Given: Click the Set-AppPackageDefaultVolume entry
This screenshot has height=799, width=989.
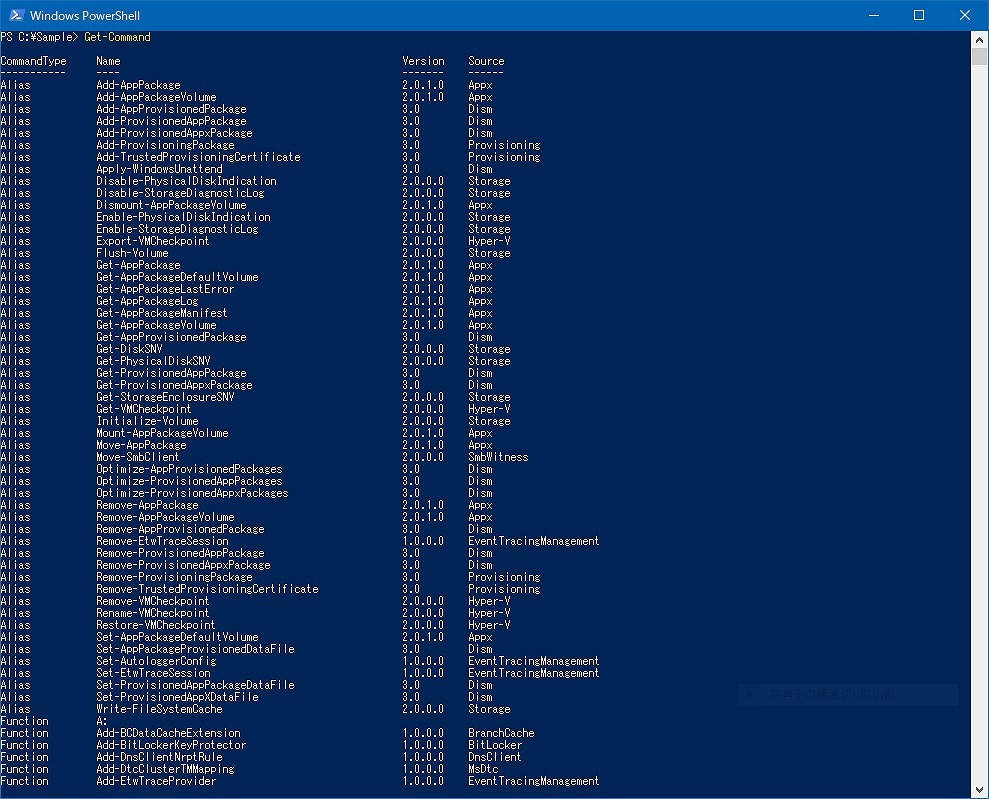Looking at the screenshot, I should [177, 637].
